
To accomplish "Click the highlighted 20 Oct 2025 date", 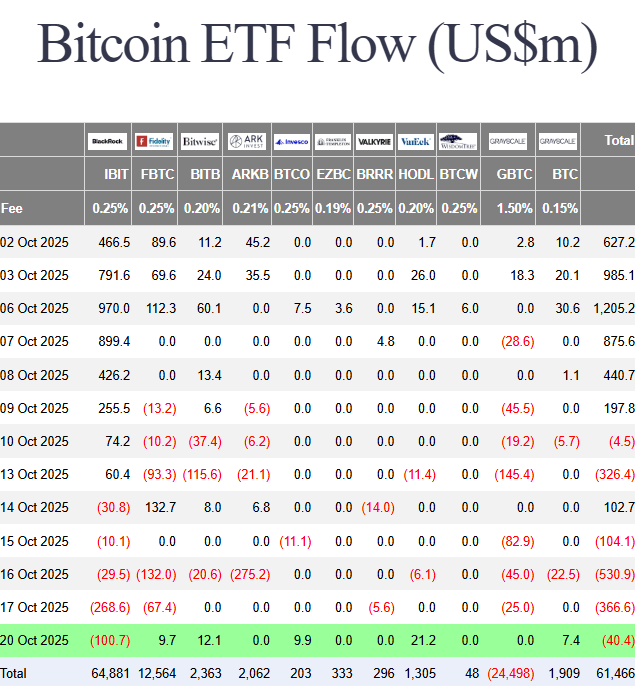I will [x=35, y=639].
